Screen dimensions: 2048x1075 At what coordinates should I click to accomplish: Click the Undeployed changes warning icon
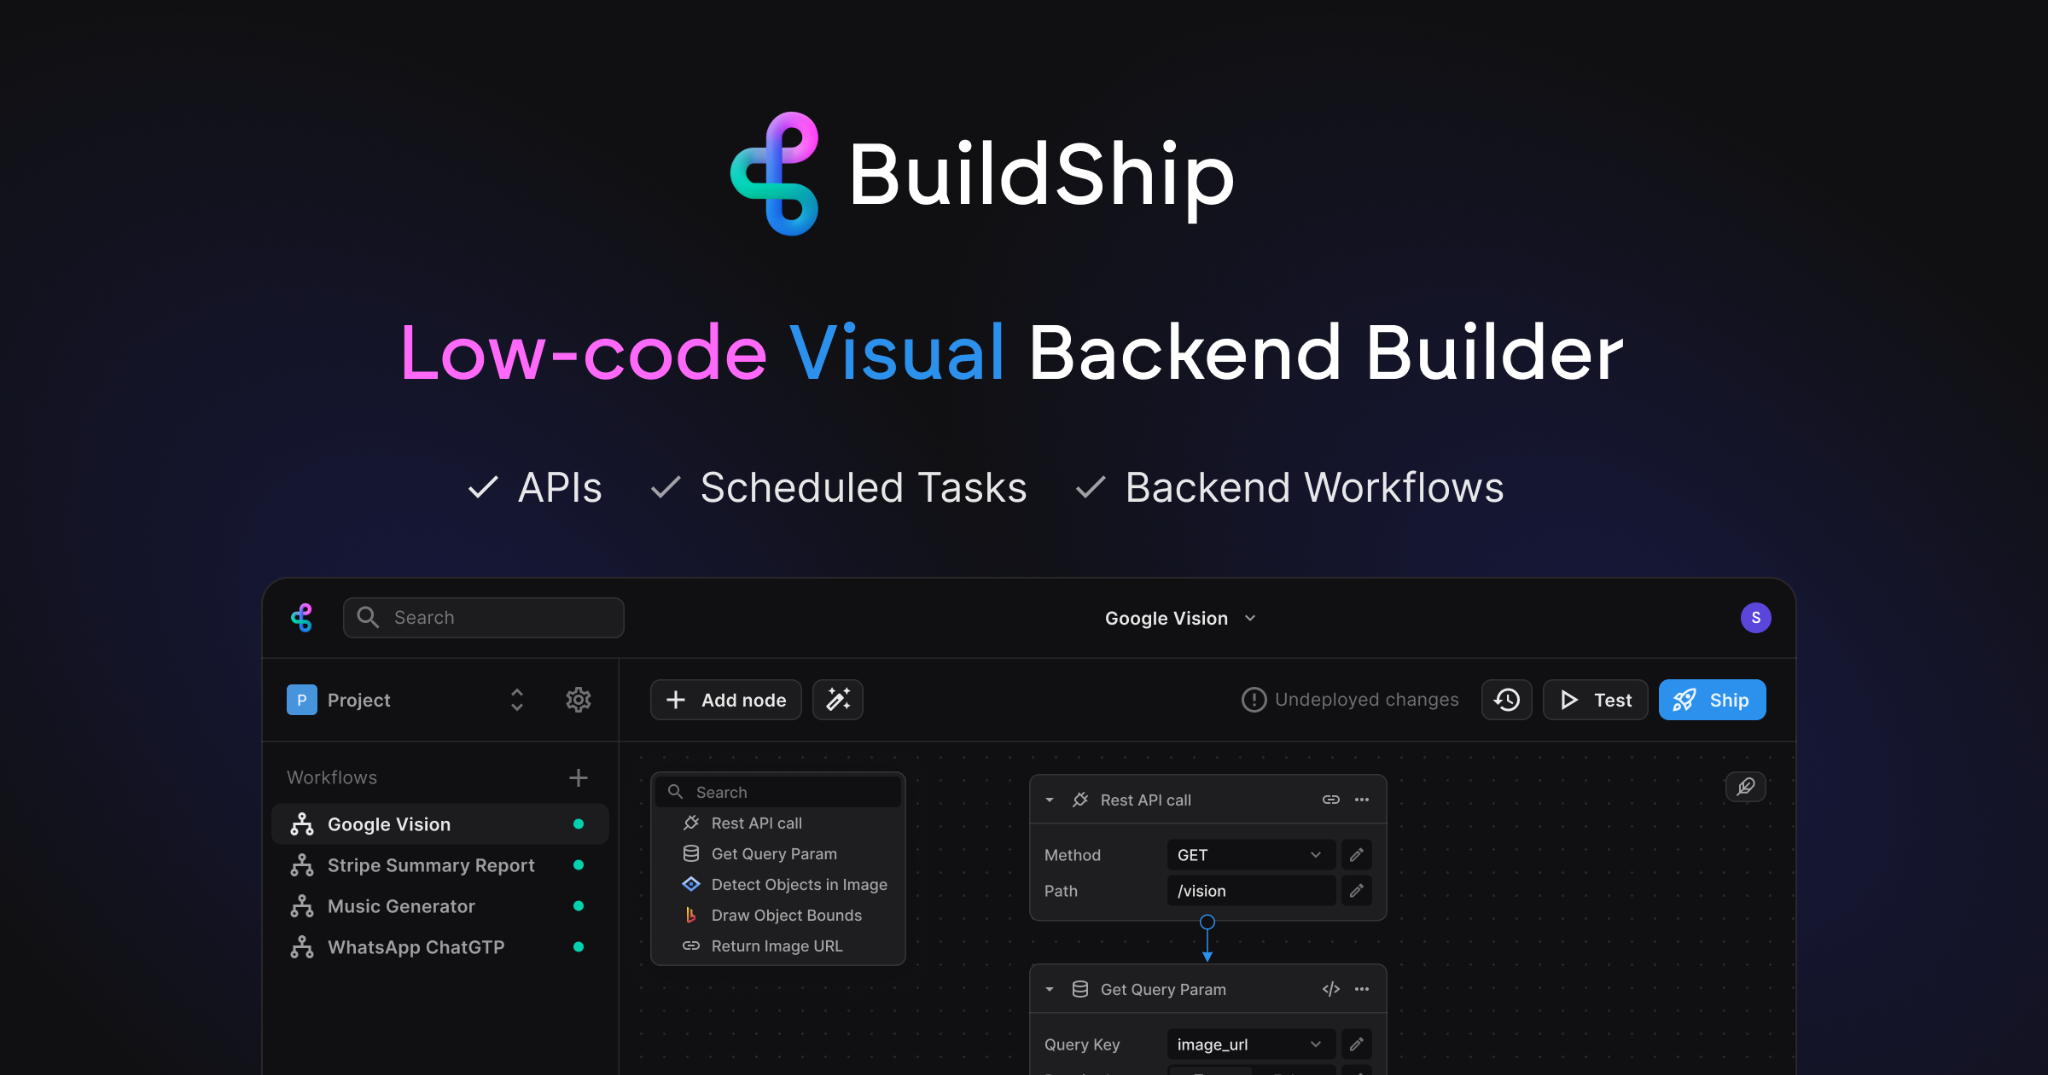coord(1254,699)
